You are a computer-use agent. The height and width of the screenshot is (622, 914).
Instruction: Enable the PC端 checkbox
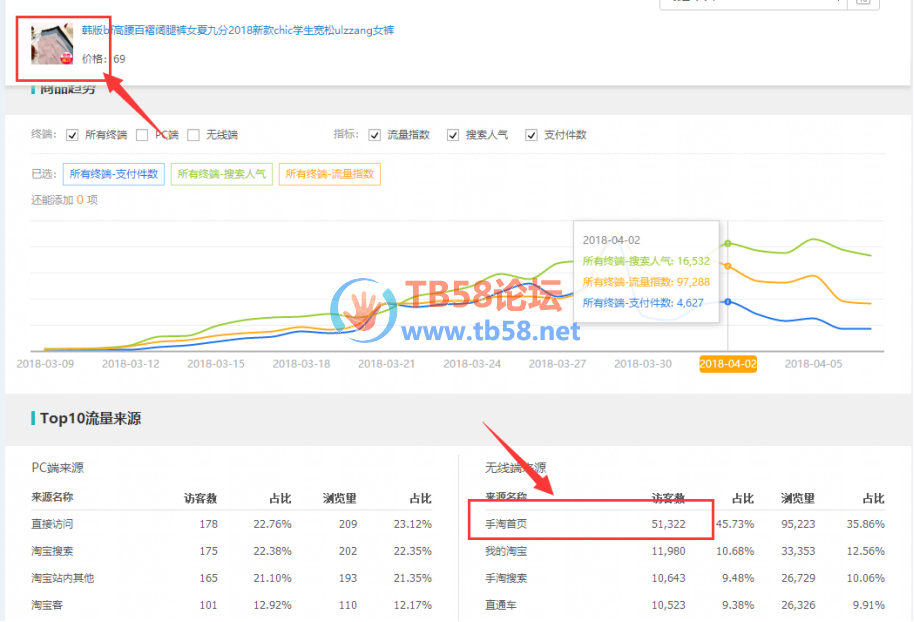[x=142, y=135]
